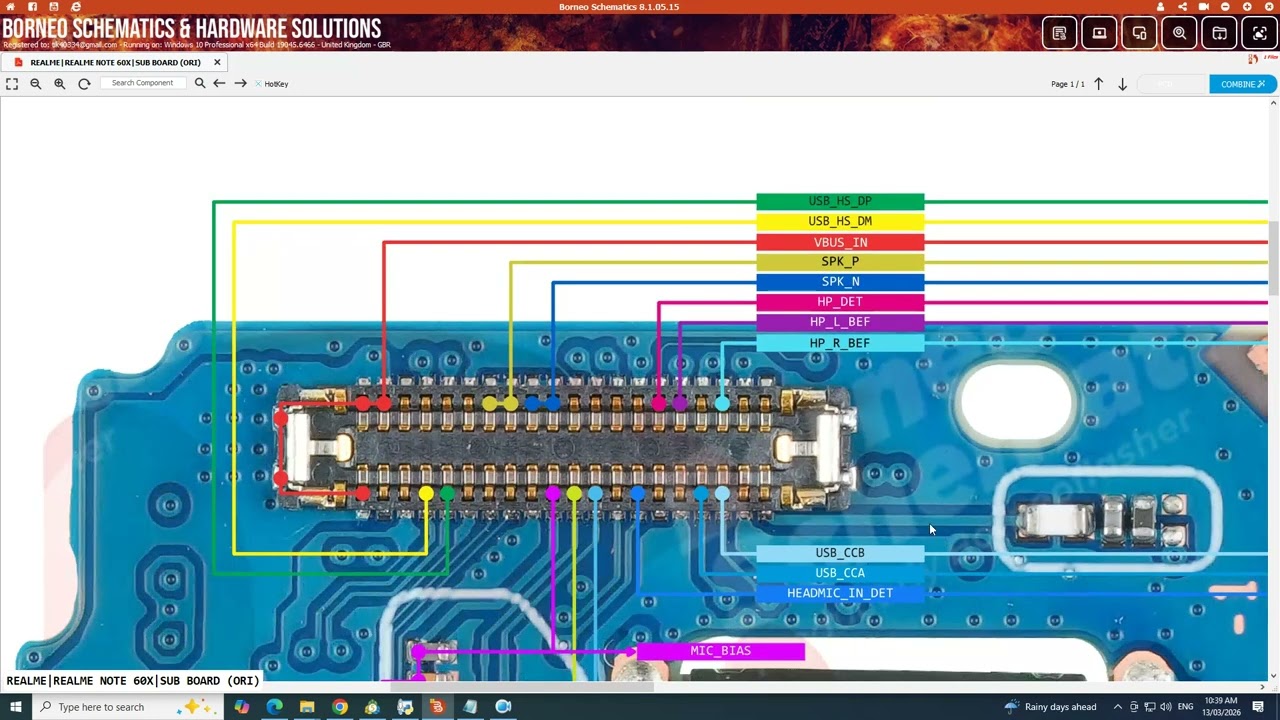Click the search-location magnifier icon in the header
Image resolution: width=1280 pixels, height=720 pixels.
click(1179, 33)
